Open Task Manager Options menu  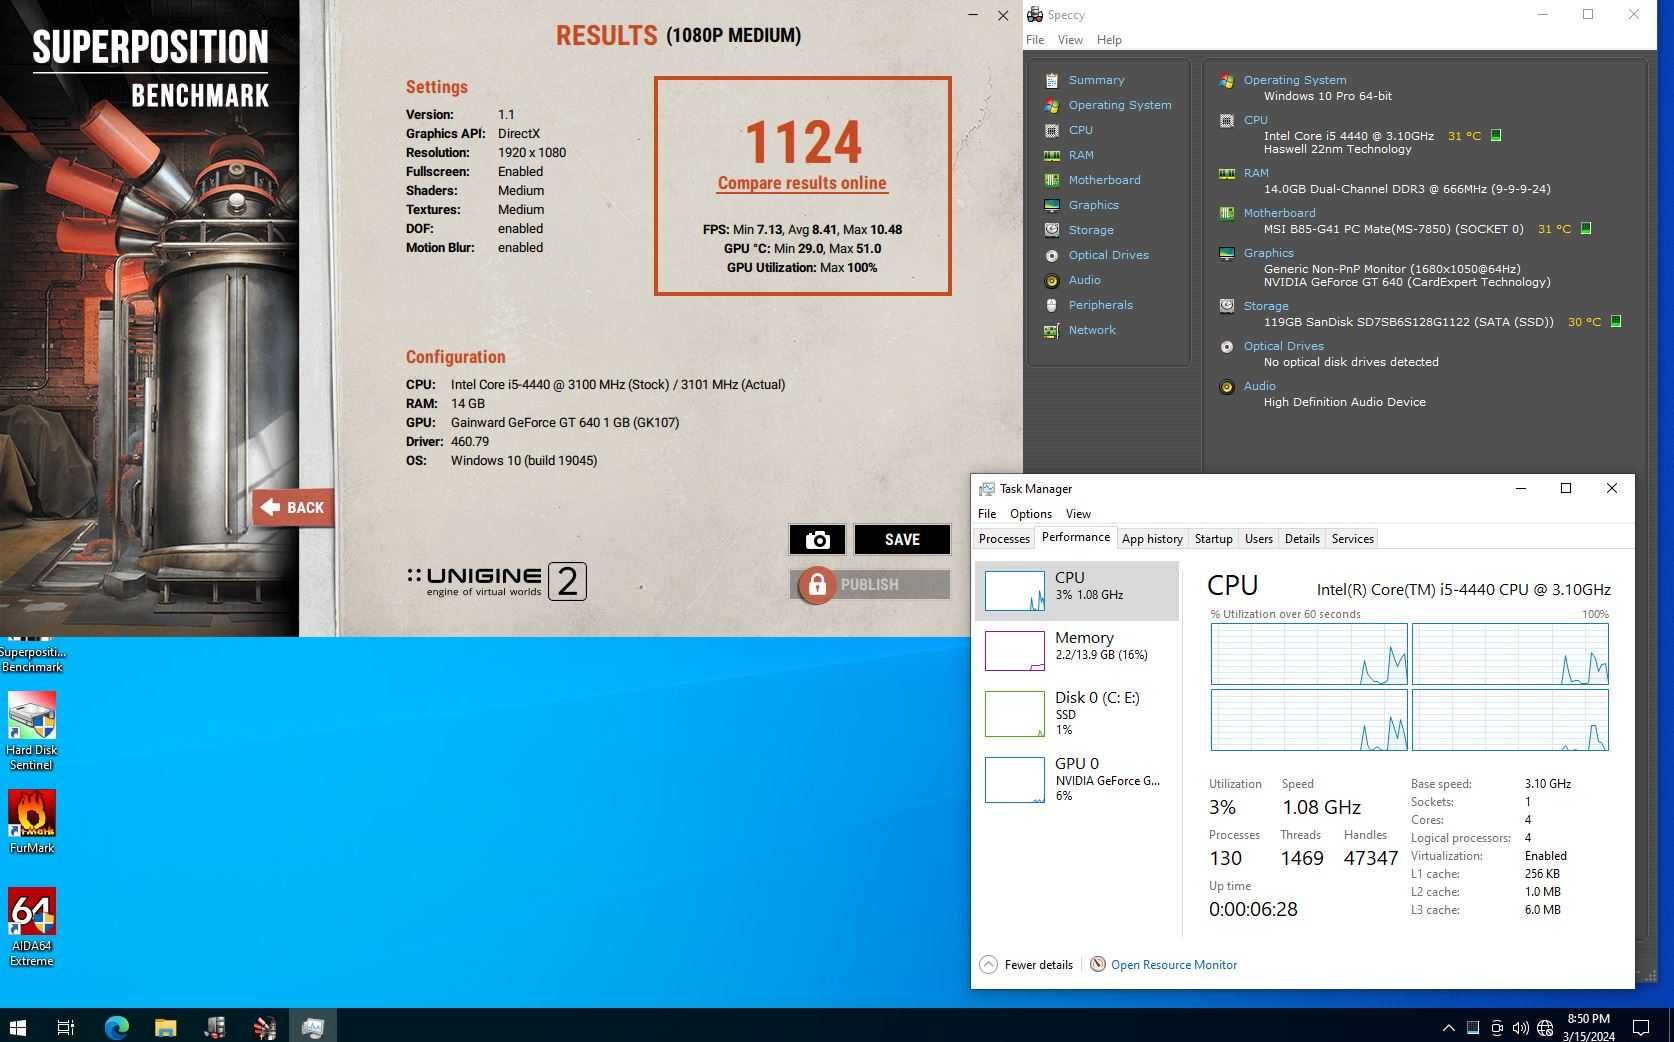[1030, 514]
